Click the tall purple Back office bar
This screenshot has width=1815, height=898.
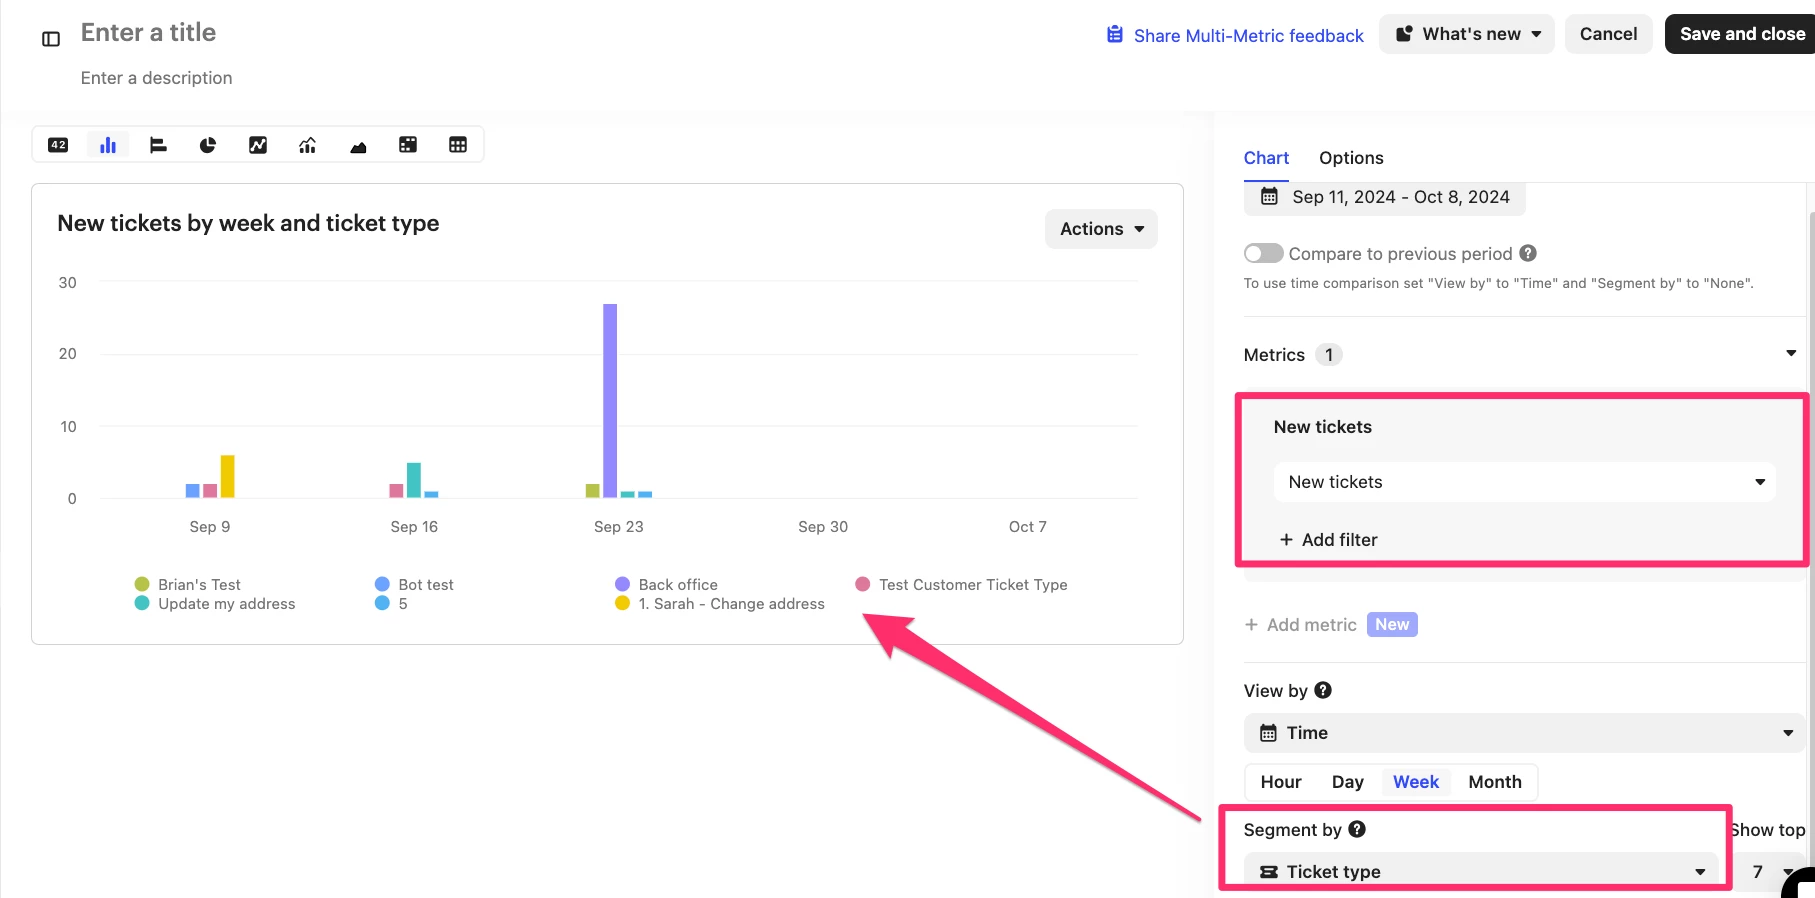tap(610, 400)
